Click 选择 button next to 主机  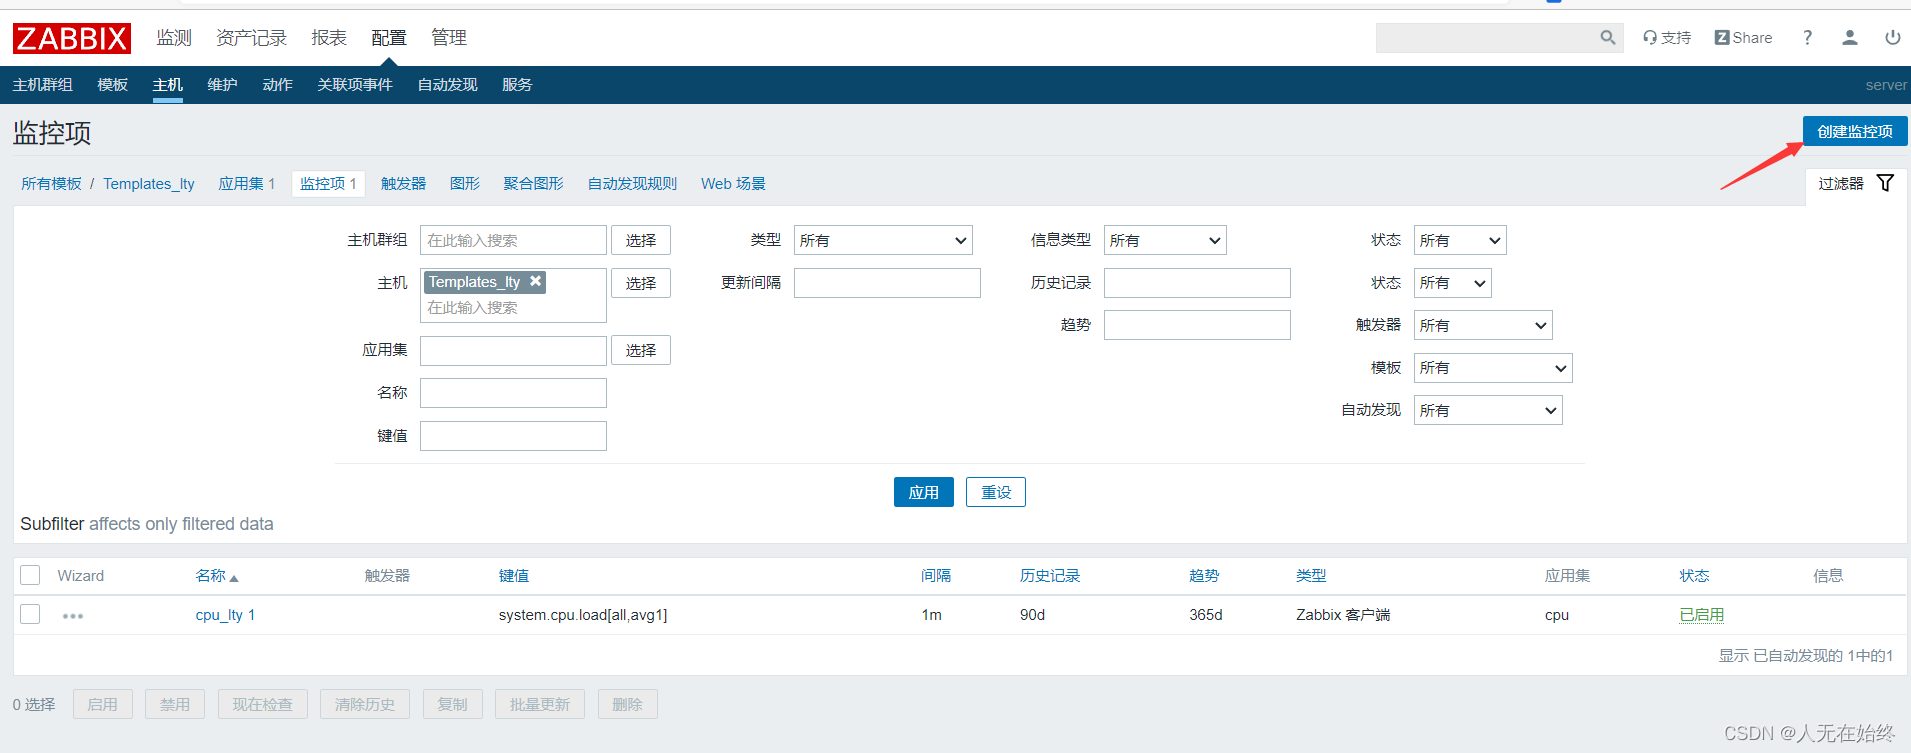pos(641,283)
